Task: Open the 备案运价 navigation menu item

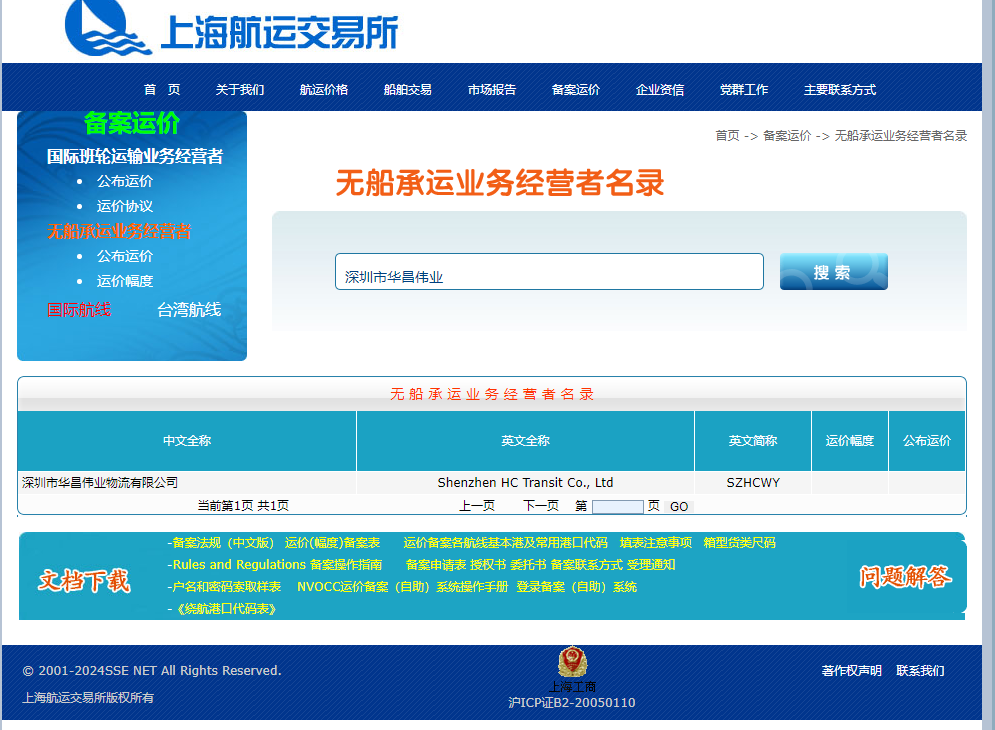Action: [576, 90]
